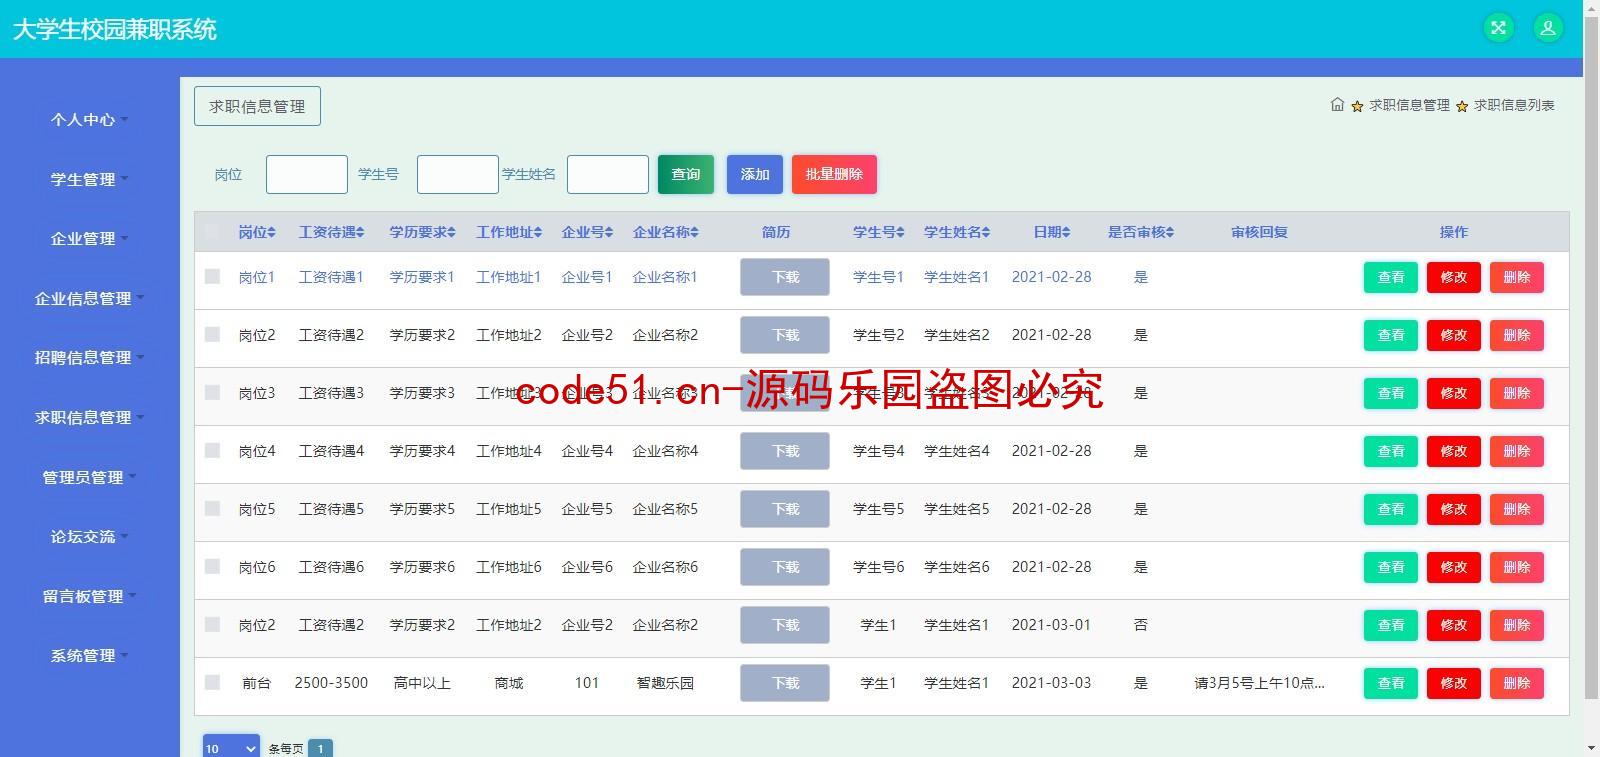Viewport: 1600px width, 757px height.
Task: Toggle fullscreen mode icon in header
Action: click(1498, 28)
